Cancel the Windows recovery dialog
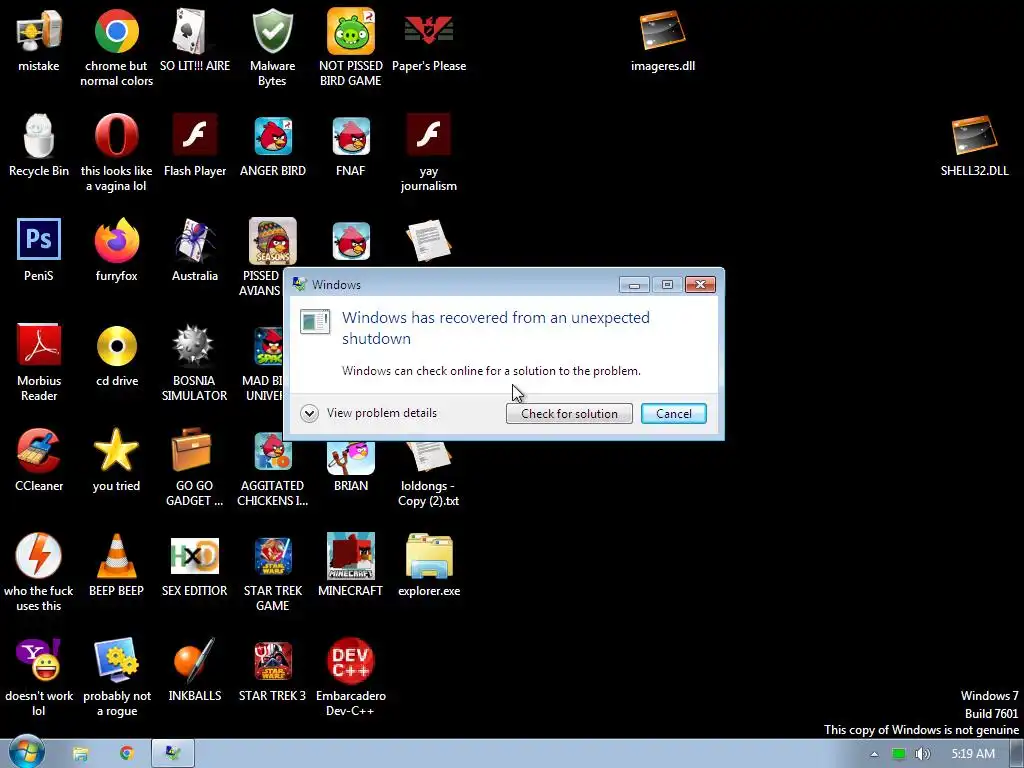The width and height of the screenshot is (1024, 768). point(673,413)
